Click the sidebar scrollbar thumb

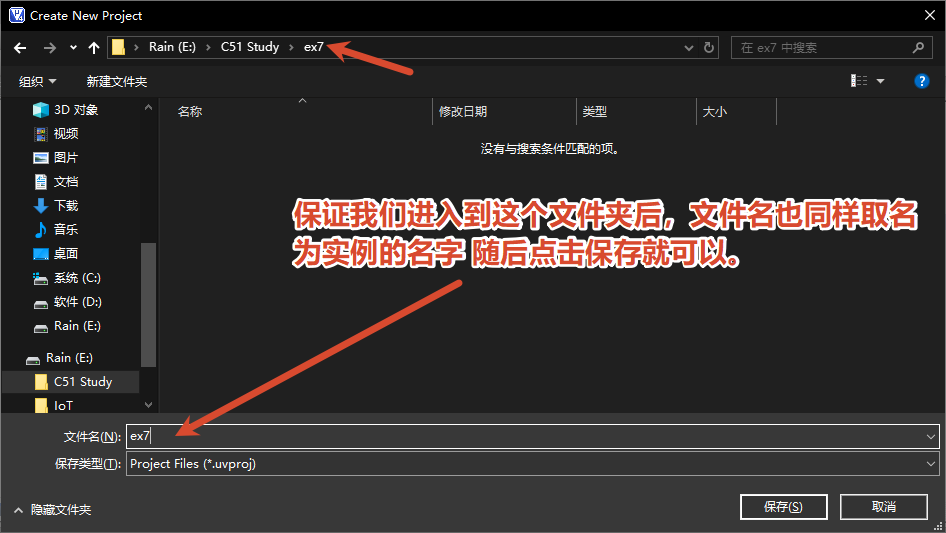coord(148,305)
